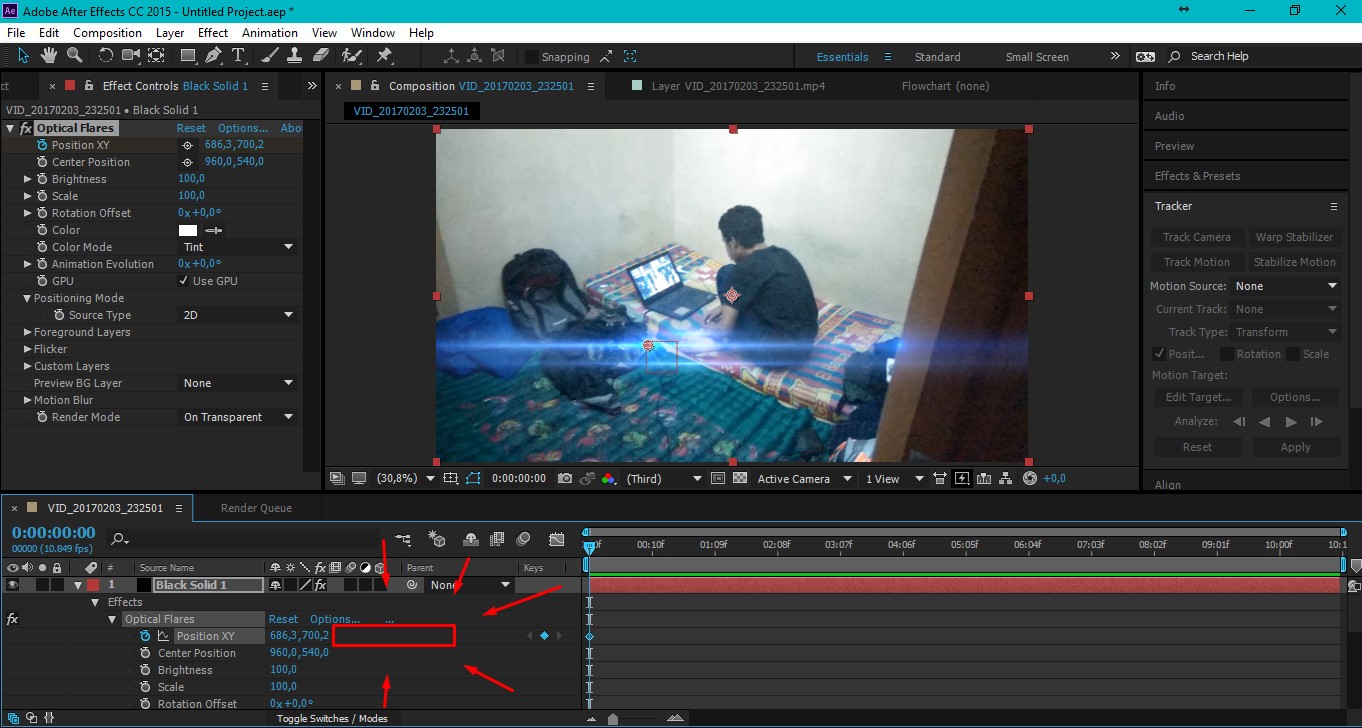Toggle the transparency grid icon
1362x728 pixels.
point(740,479)
